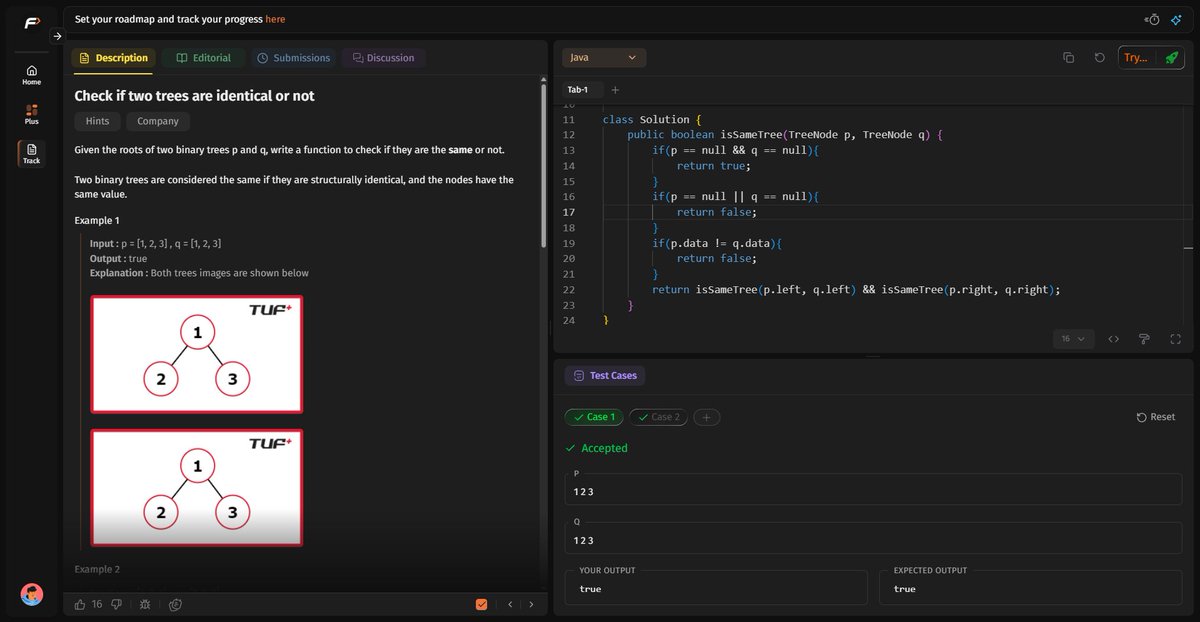This screenshot has width=1200, height=622.
Task: Open the font size 16 dropdown
Action: pos(1074,339)
